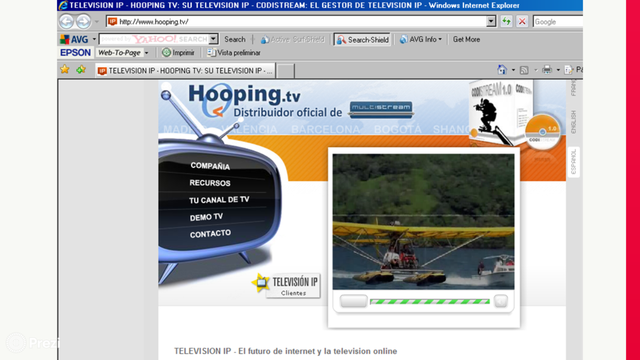Select the TELEVISION IP - HOOPING TV tab

tap(185, 71)
